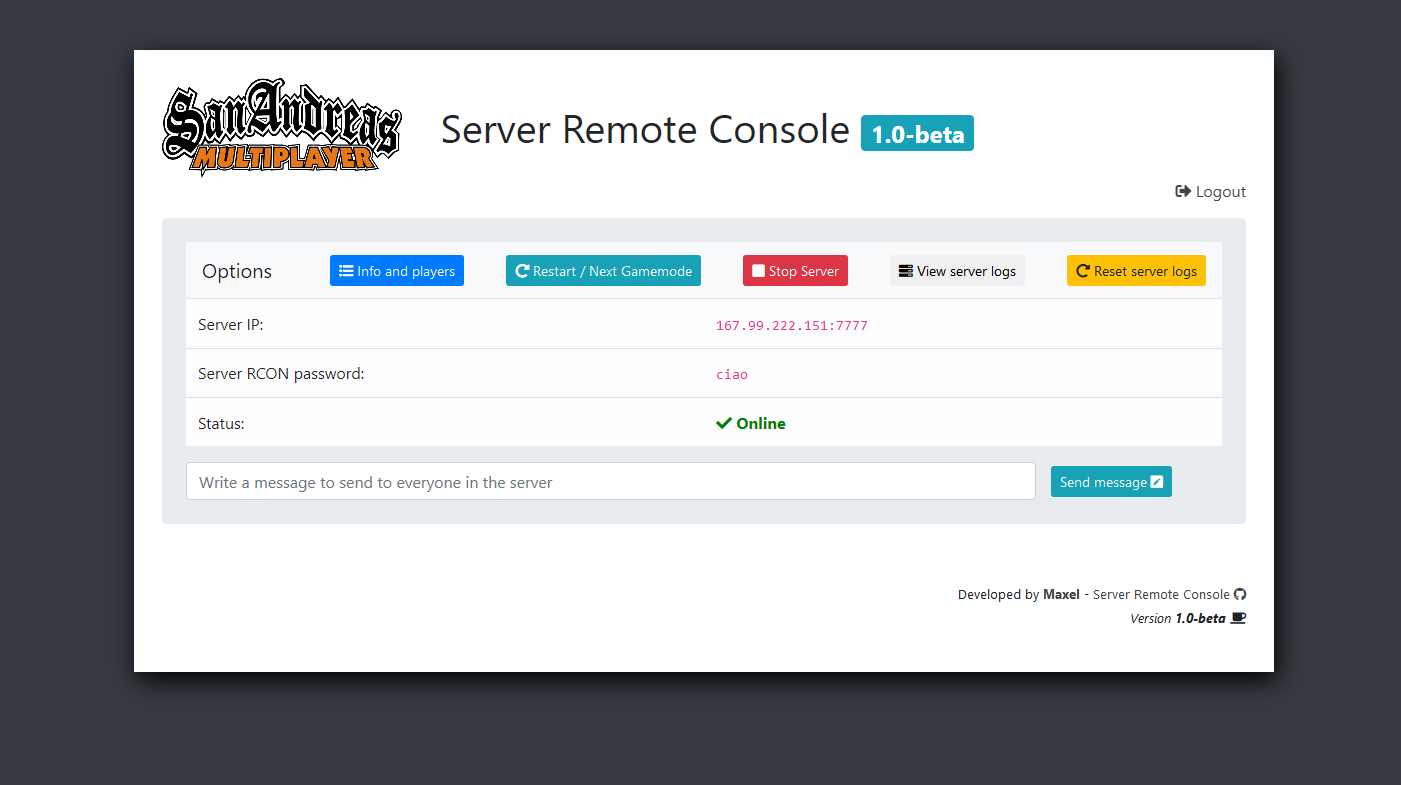Focus the message input field
This screenshot has height=785, width=1401.
click(611, 481)
